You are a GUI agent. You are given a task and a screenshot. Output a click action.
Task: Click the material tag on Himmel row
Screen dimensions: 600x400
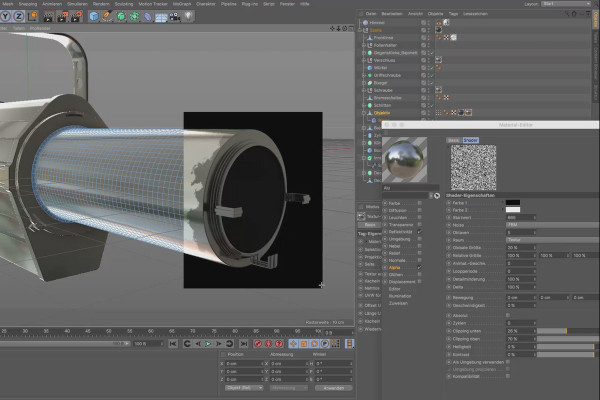pos(446,23)
